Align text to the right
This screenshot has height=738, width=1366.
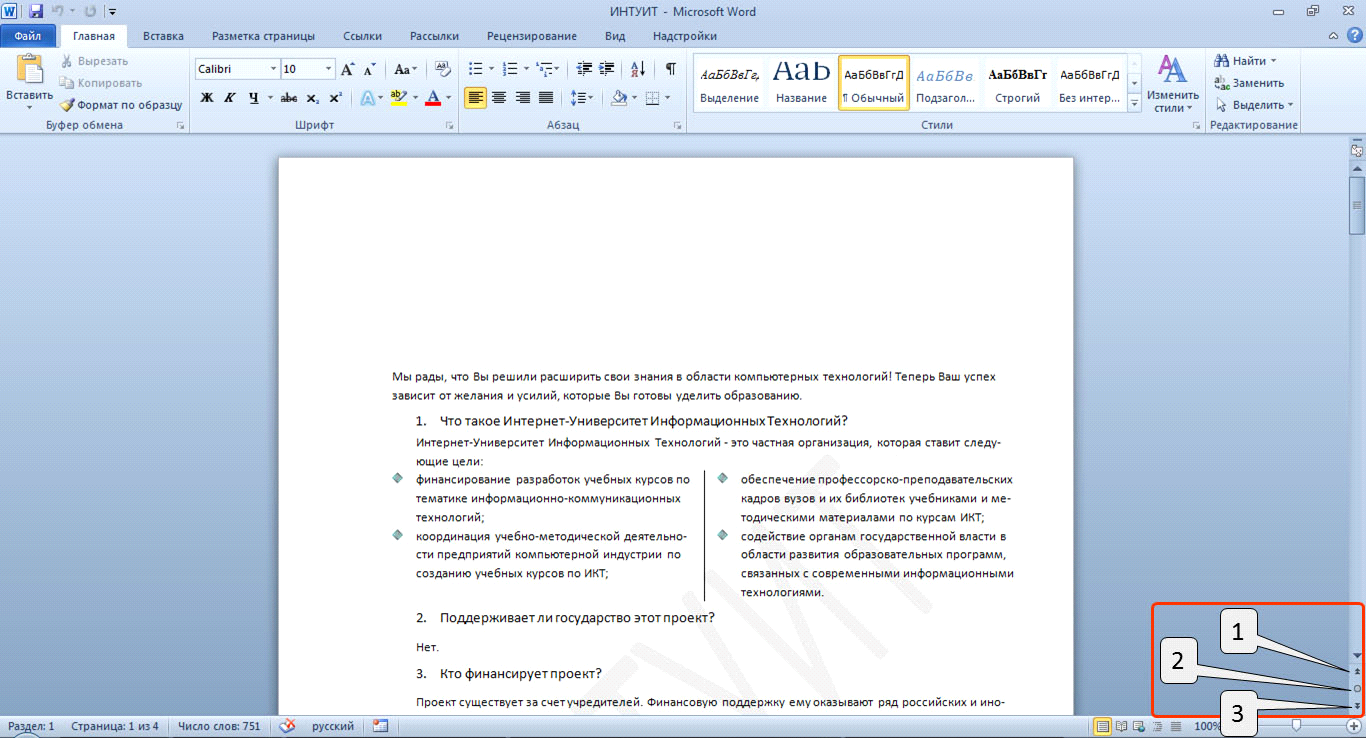tap(522, 98)
